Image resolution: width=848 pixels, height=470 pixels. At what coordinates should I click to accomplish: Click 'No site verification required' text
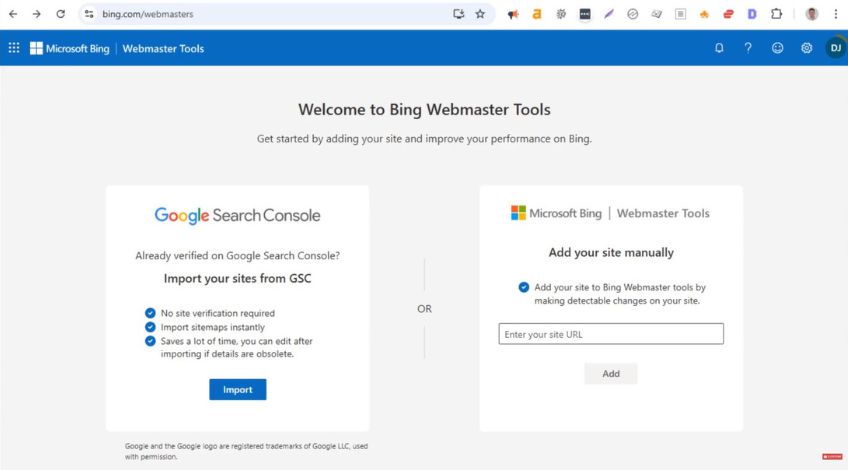pos(217,313)
